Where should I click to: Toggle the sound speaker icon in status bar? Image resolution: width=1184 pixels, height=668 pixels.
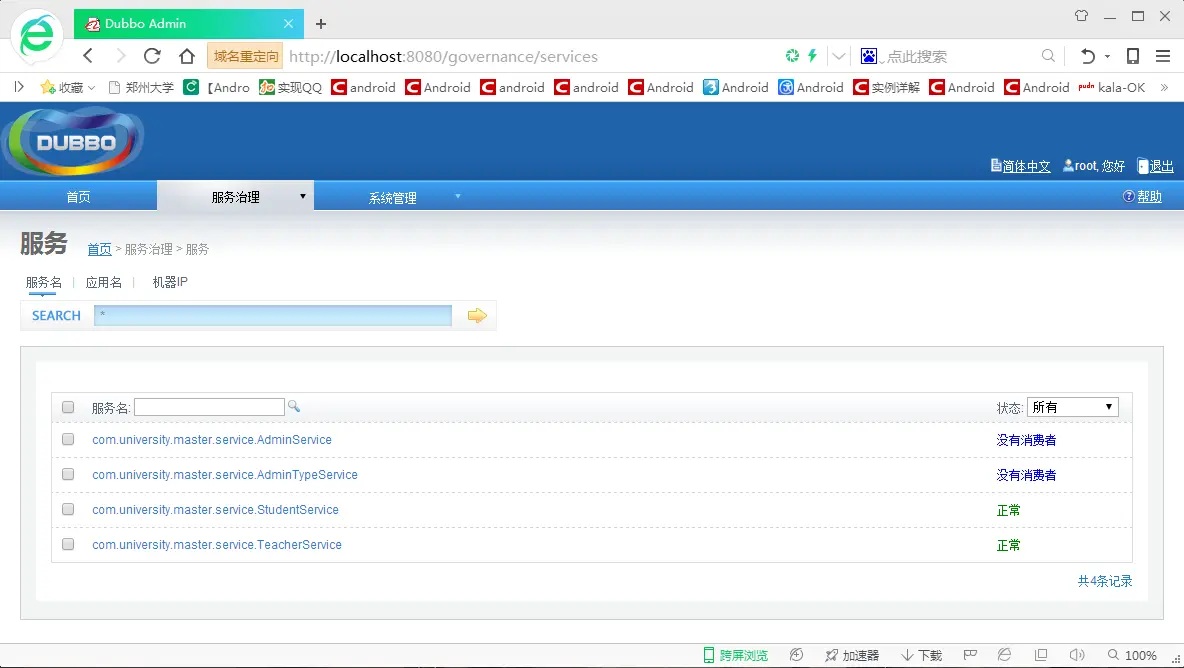pos(1077,654)
